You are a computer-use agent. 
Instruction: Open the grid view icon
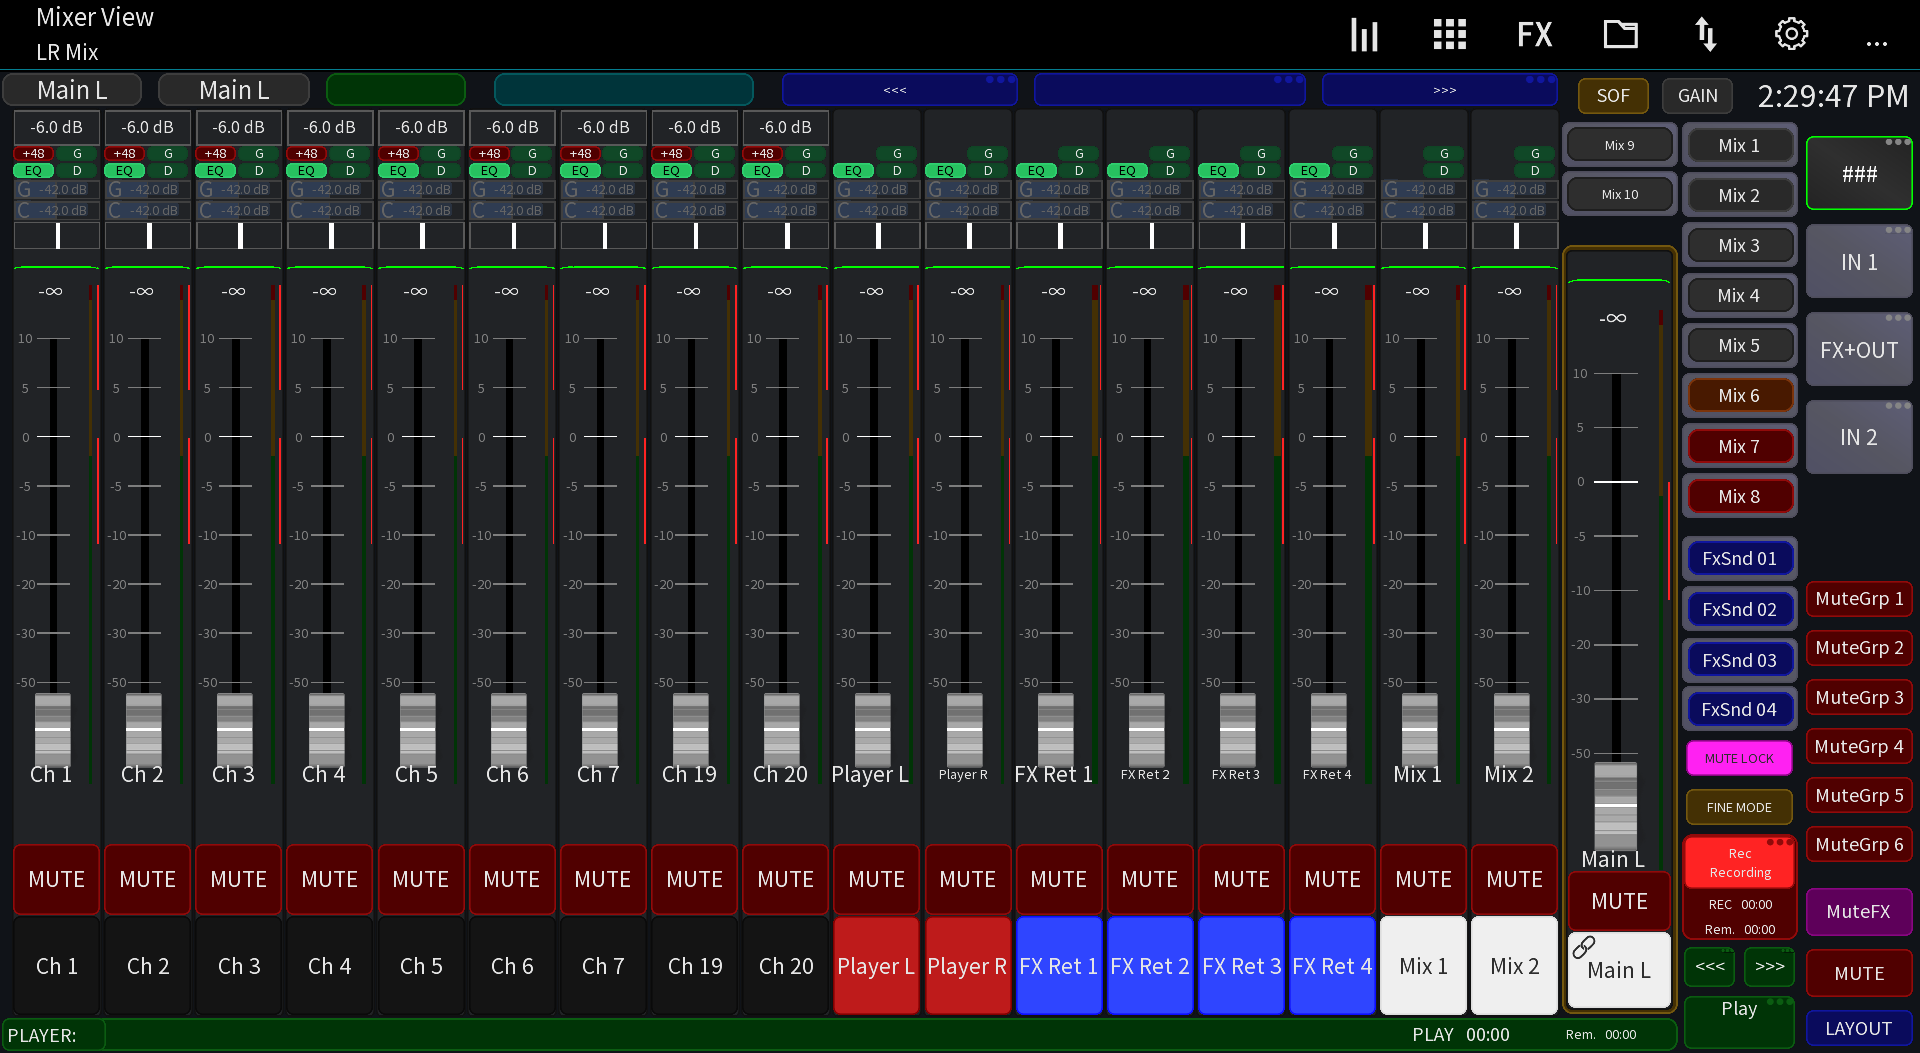(x=1449, y=34)
